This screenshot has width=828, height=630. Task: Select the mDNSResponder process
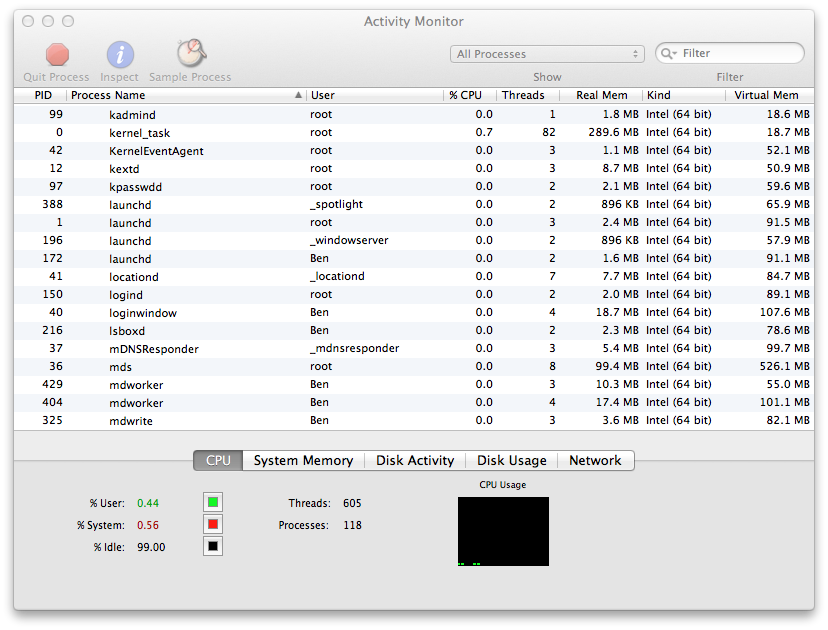click(414, 348)
